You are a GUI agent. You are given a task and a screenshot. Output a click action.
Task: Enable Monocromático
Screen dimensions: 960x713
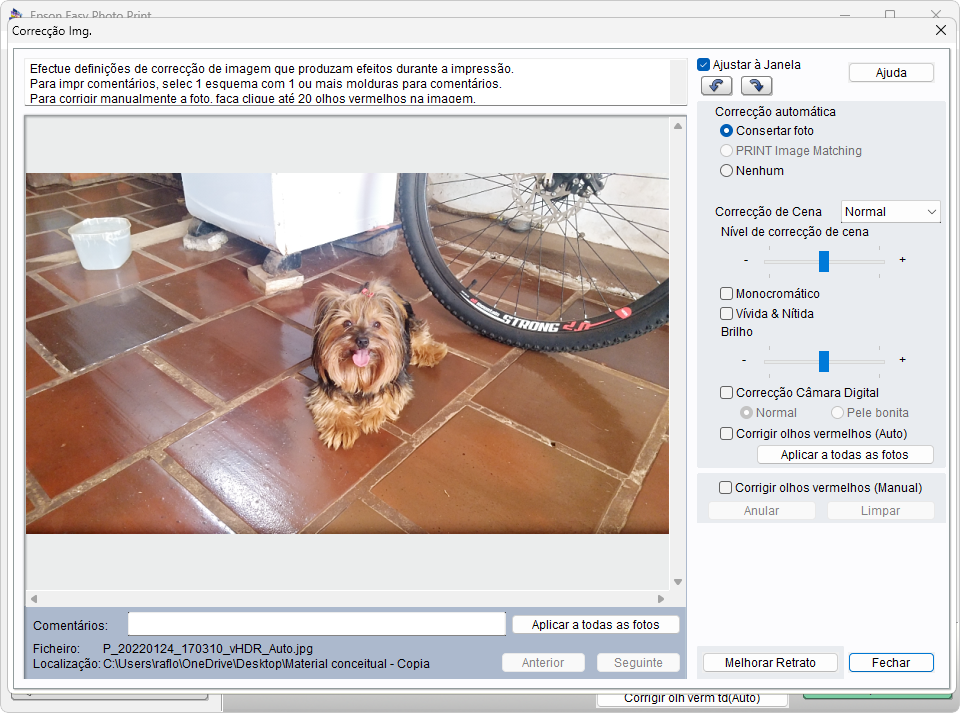point(726,294)
